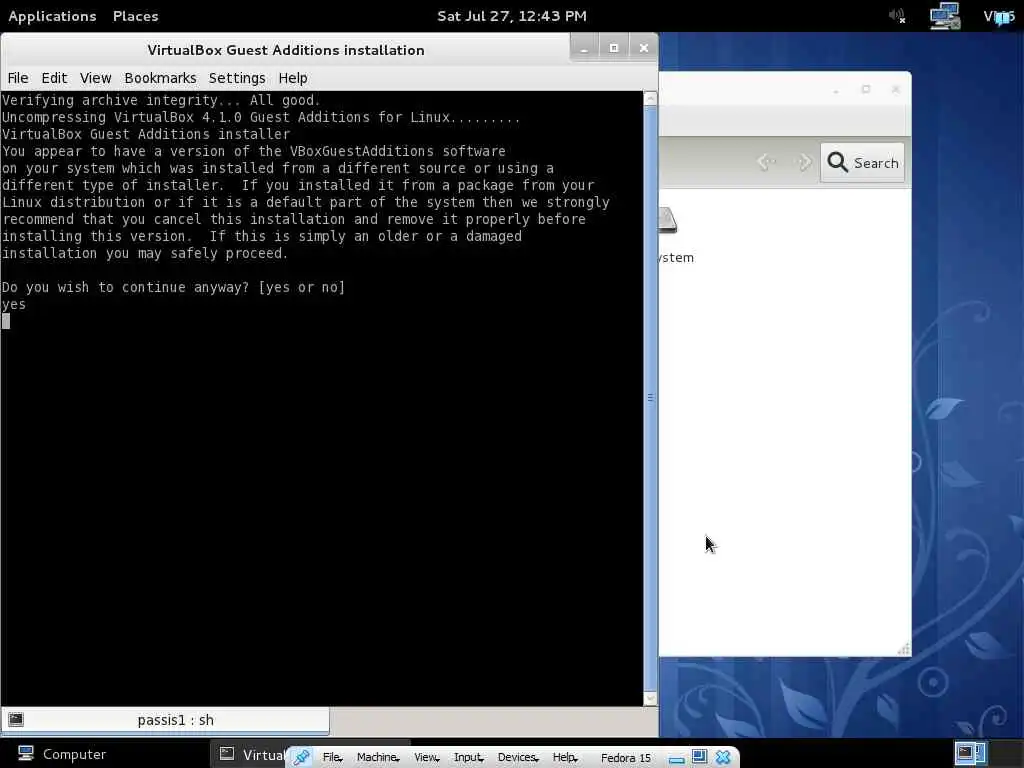
Task: Open the Applications menu in top panel
Action: click(x=52, y=16)
